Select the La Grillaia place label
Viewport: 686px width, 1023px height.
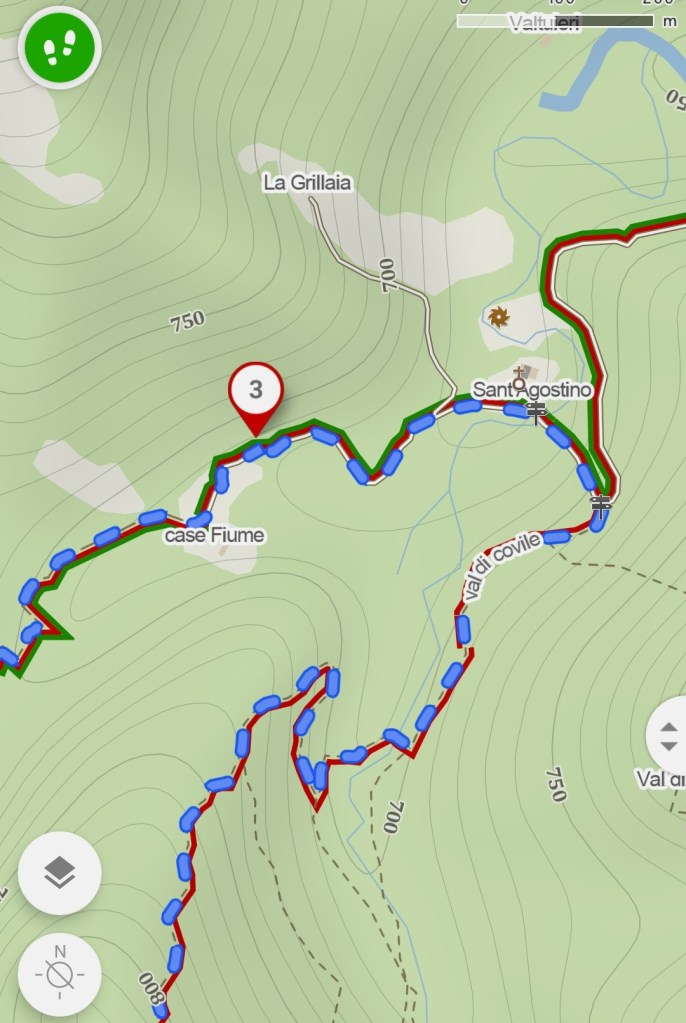[x=307, y=182]
